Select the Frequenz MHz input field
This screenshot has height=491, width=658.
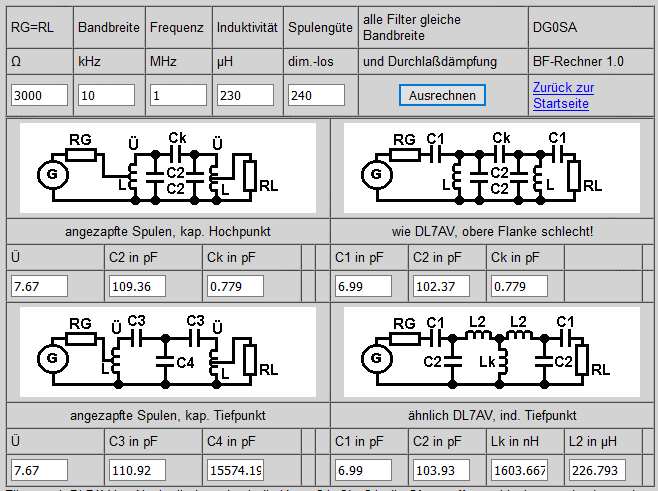[178, 95]
